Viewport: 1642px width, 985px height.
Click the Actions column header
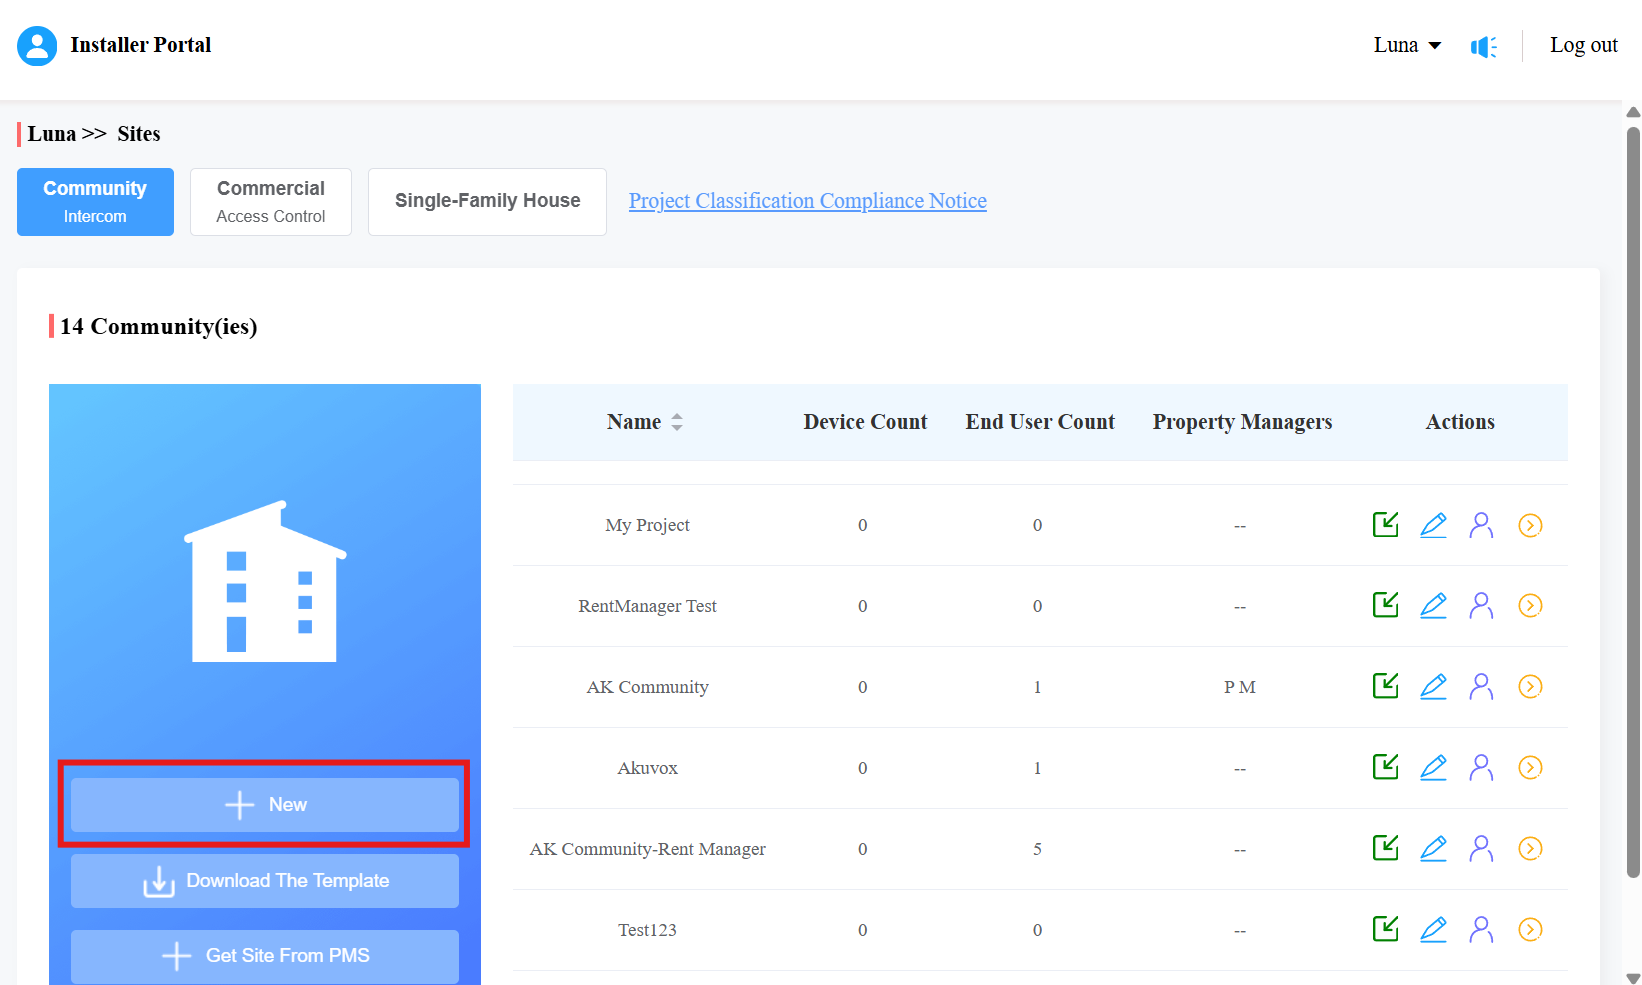click(x=1460, y=422)
